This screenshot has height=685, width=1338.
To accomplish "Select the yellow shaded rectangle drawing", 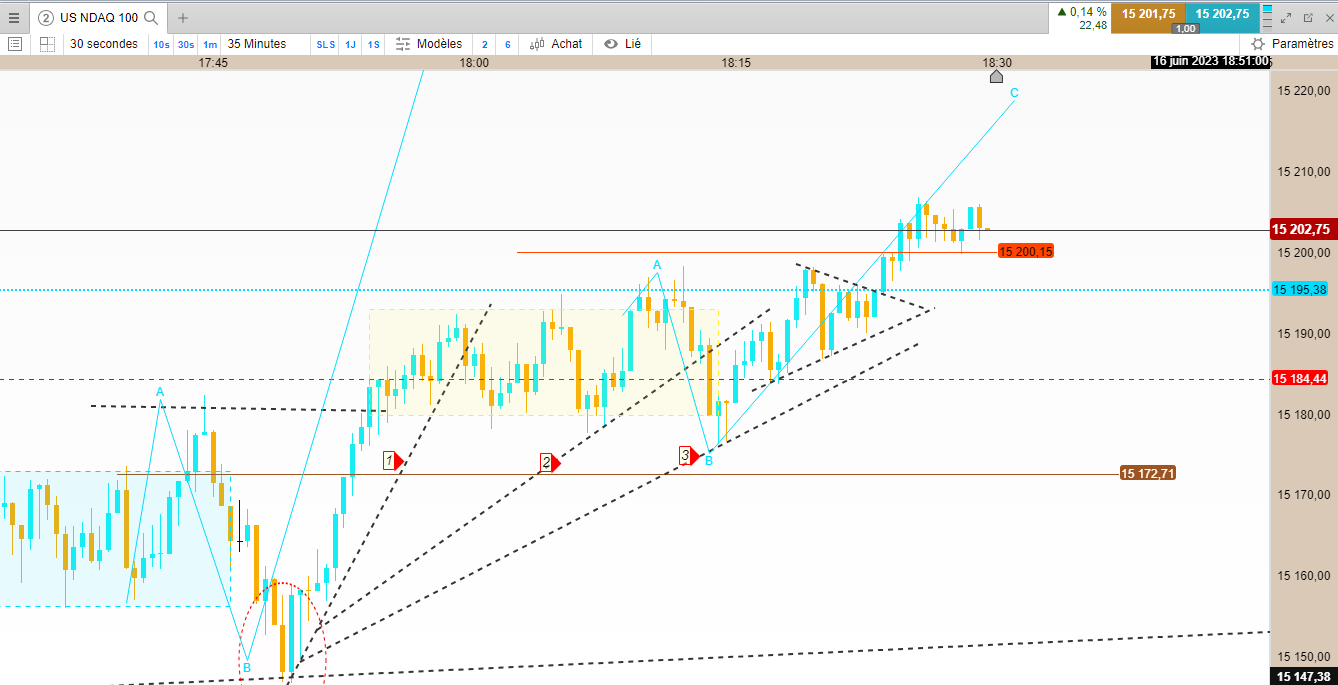I will click(544, 362).
